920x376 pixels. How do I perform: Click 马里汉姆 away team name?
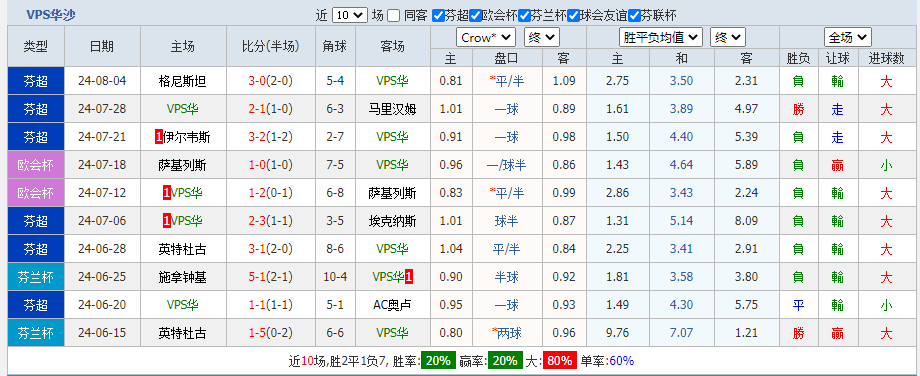click(x=393, y=109)
